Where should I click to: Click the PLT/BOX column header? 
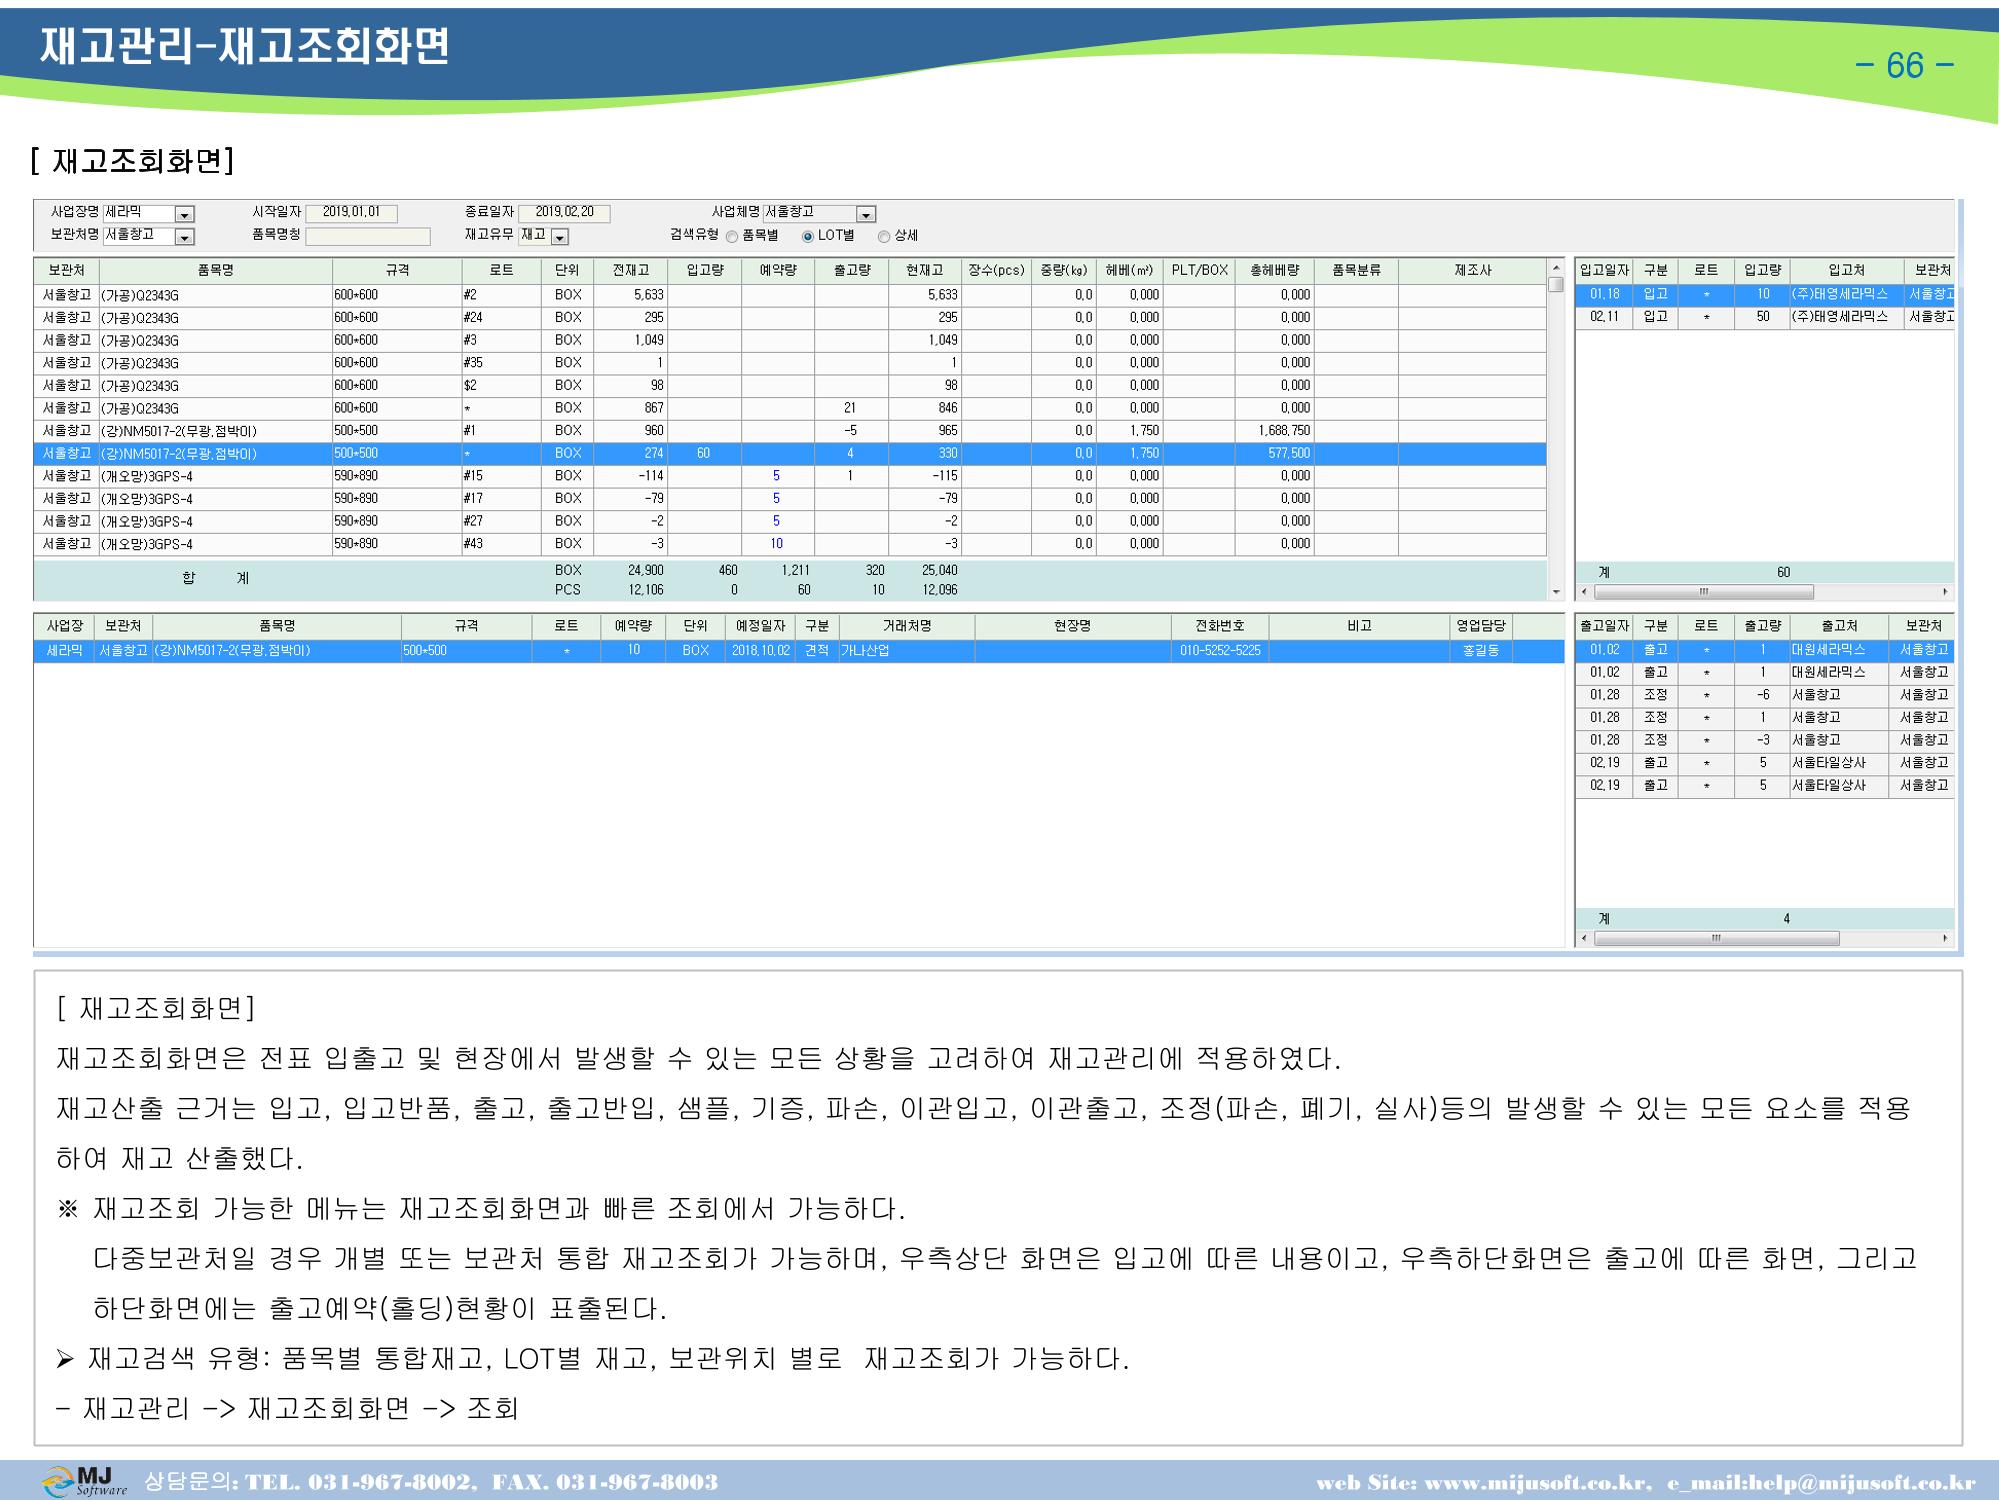(1200, 270)
